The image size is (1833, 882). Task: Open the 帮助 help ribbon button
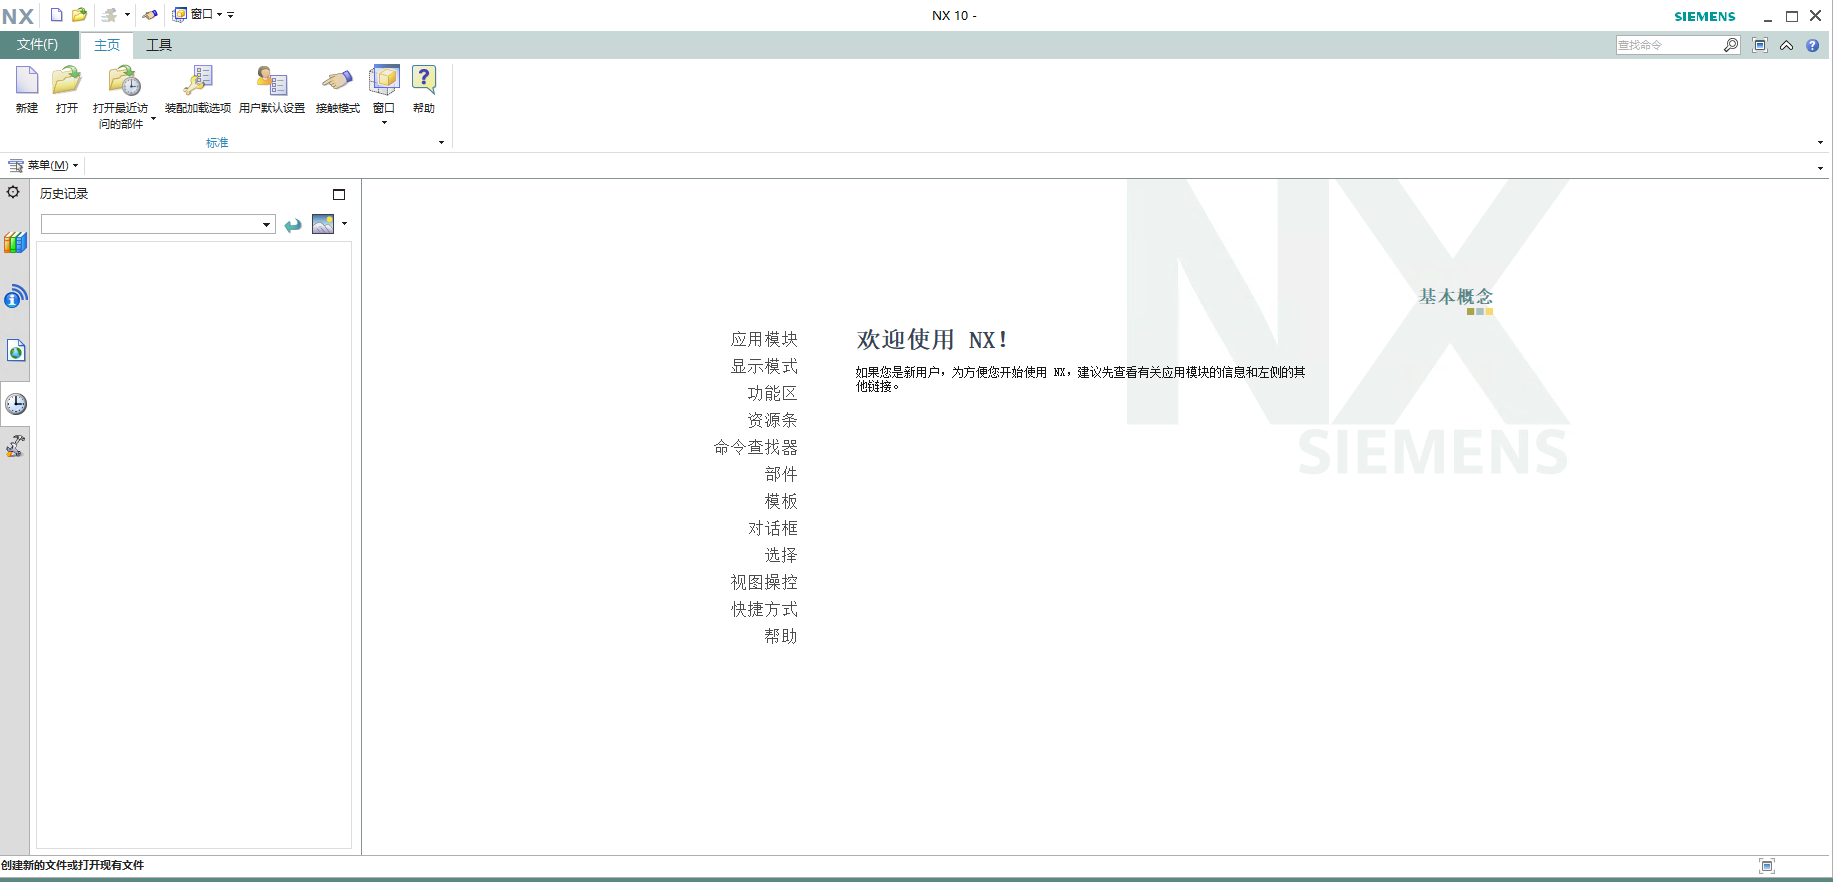[424, 90]
